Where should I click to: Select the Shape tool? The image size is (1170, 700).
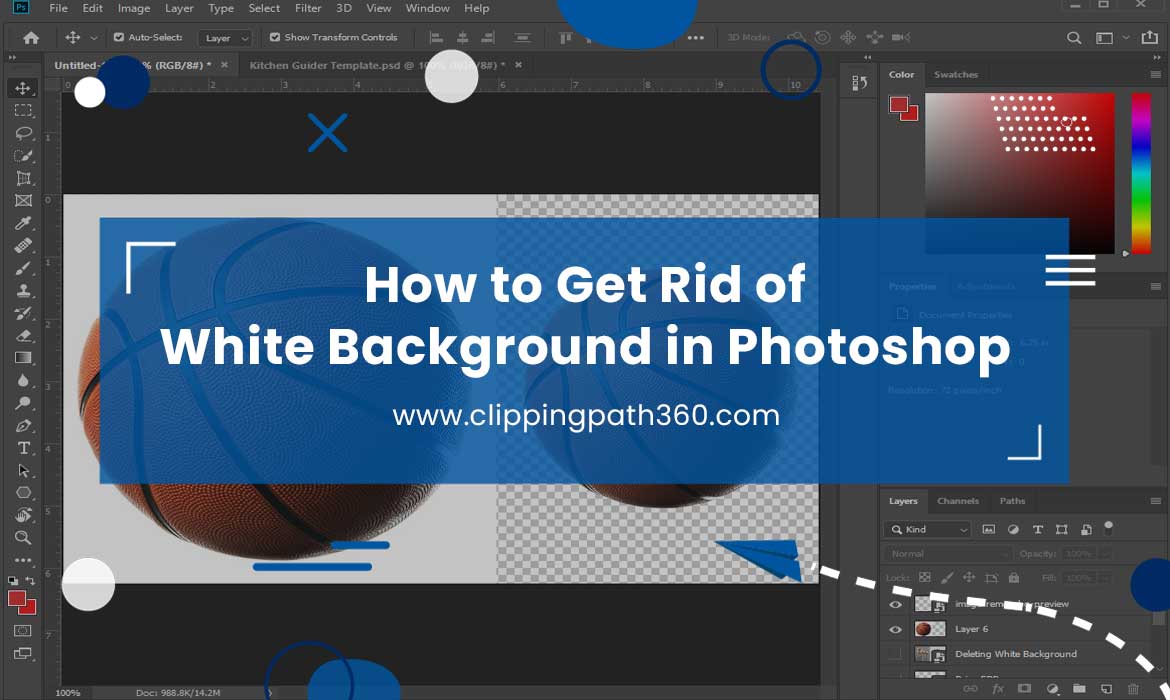click(23, 493)
